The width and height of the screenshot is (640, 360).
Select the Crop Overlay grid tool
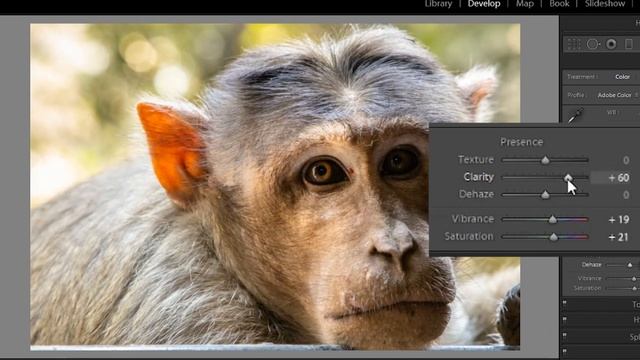[574, 44]
